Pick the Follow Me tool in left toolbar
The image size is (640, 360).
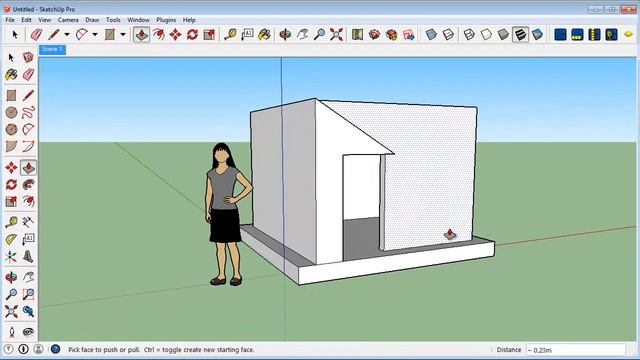[28, 184]
